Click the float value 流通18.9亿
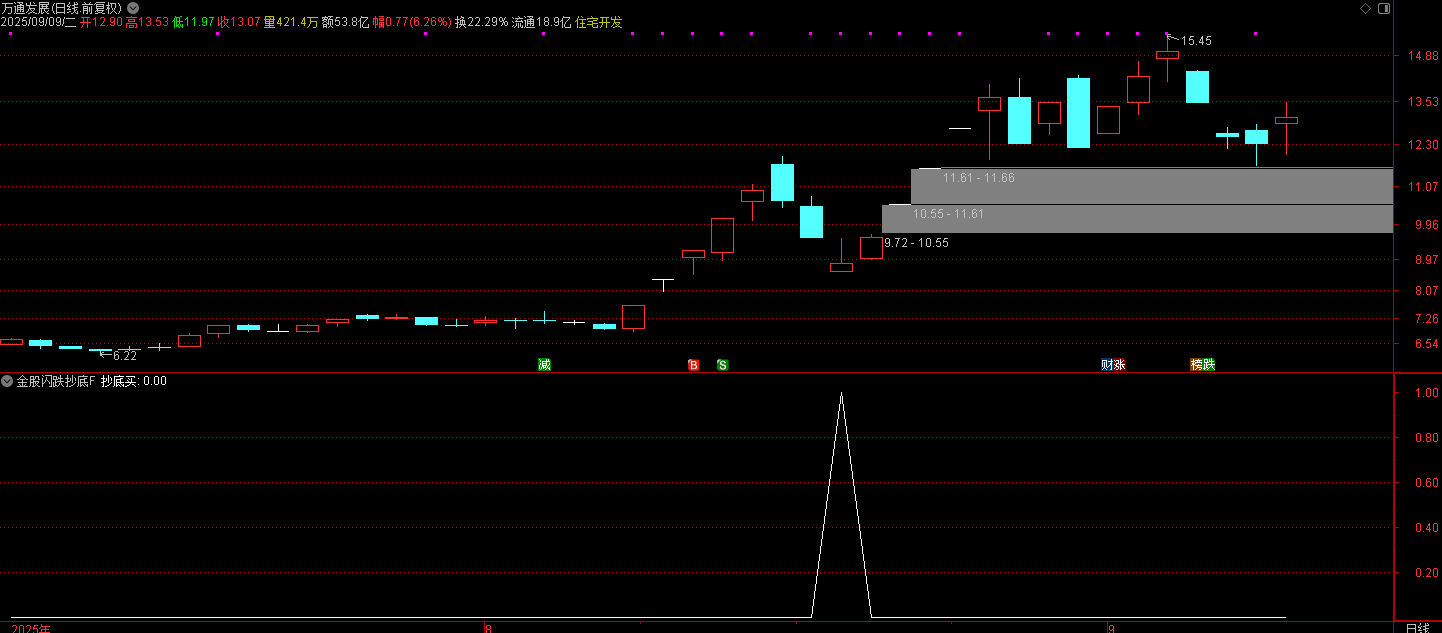 [542, 22]
